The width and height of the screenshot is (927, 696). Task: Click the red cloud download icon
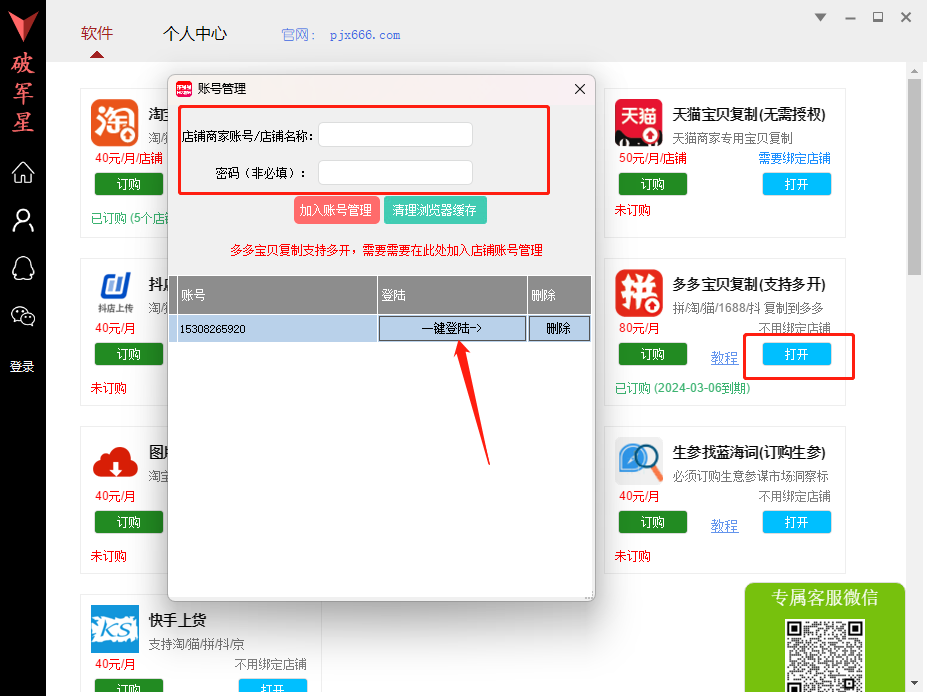pyautogui.click(x=115, y=462)
